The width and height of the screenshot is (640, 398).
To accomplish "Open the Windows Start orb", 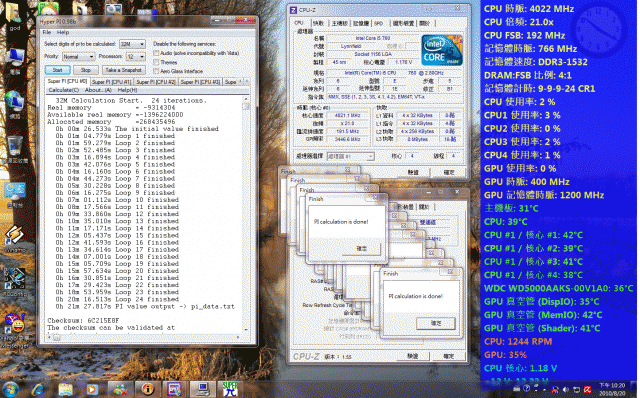I will [10, 389].
